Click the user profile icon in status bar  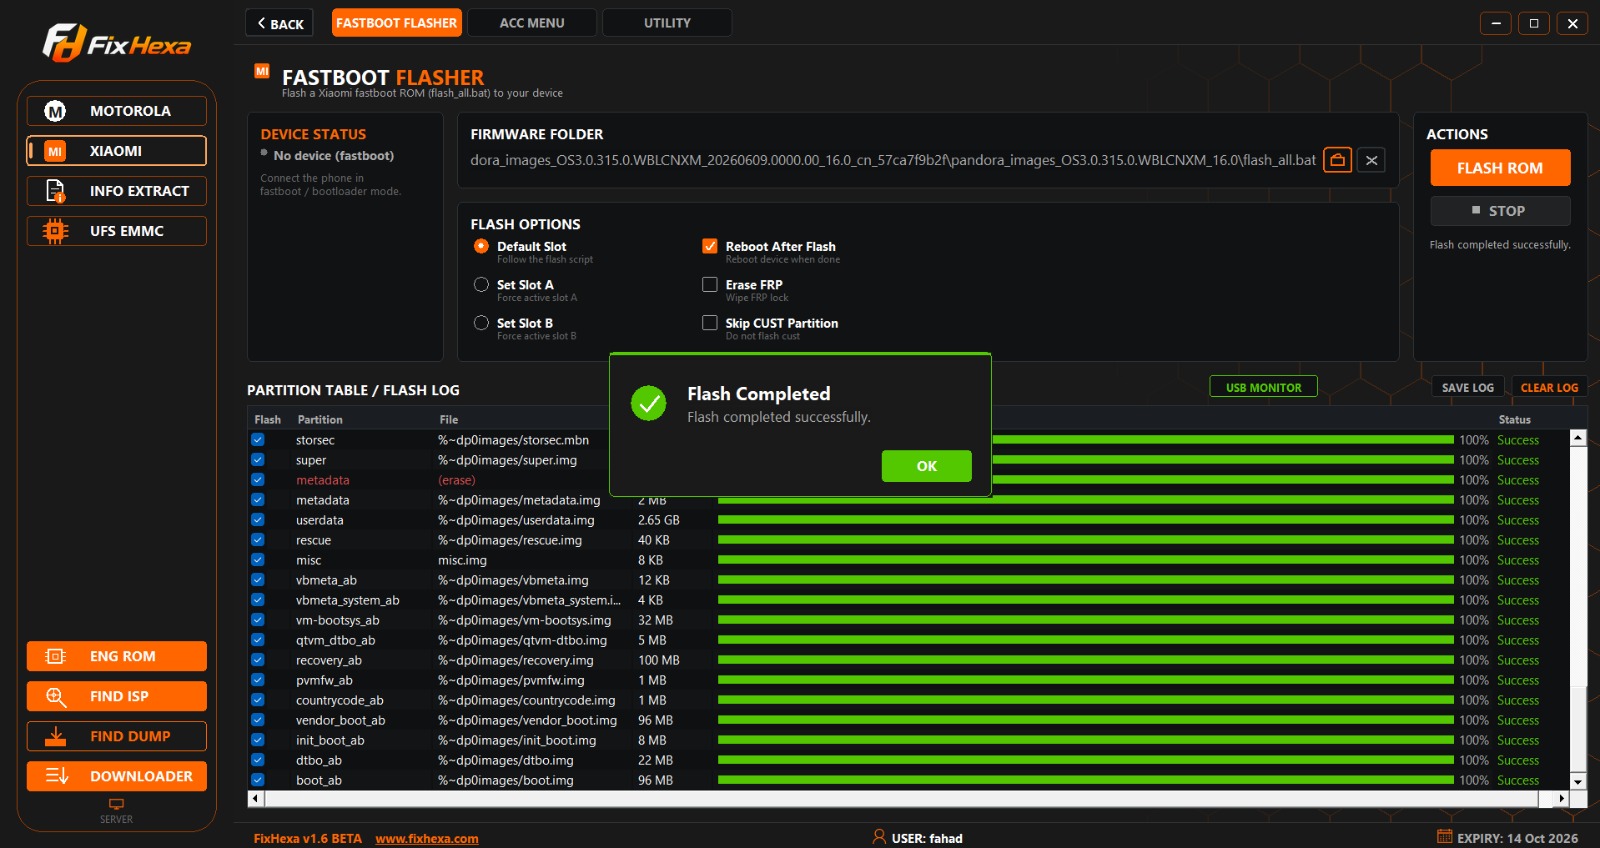point(879,837)
